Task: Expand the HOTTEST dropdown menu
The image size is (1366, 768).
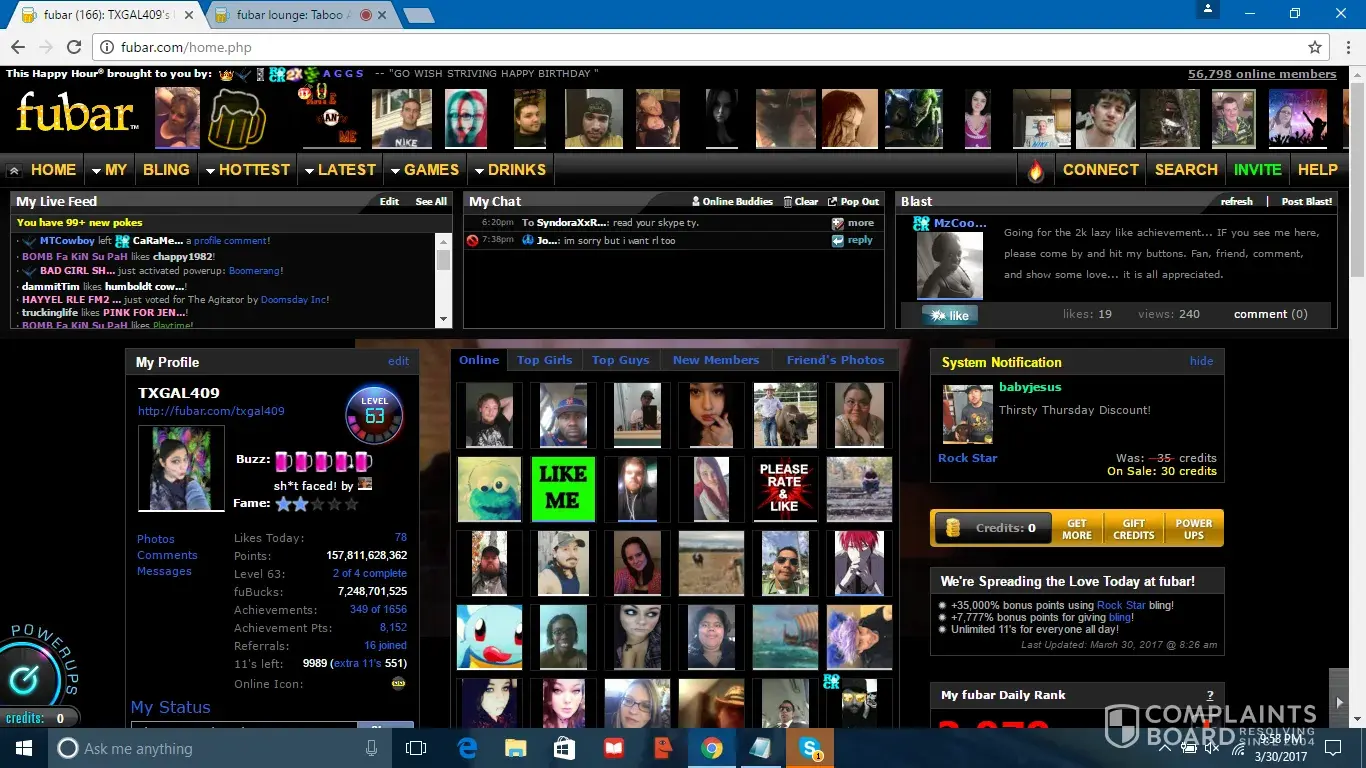Action: tap(247, 170)
